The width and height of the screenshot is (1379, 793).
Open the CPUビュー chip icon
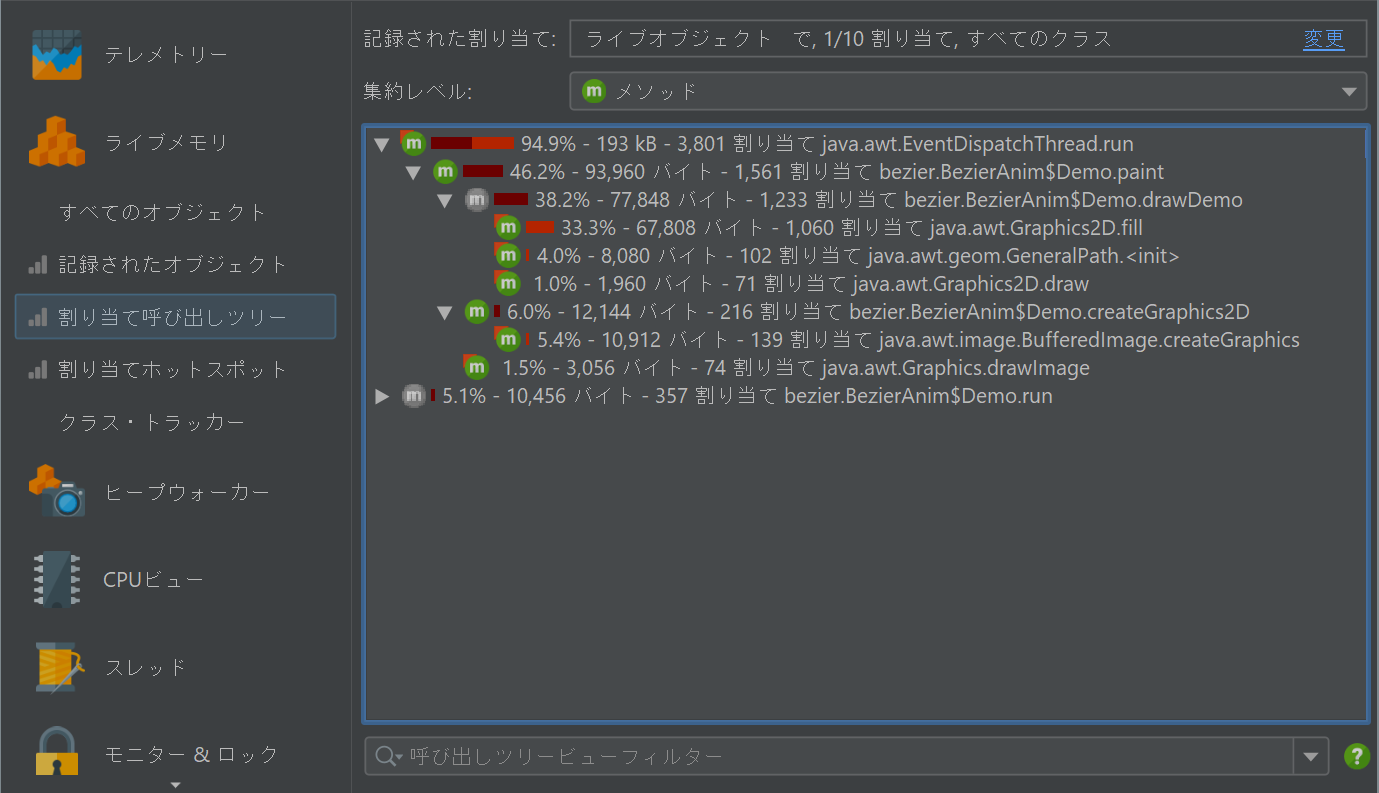click(56, 579)
